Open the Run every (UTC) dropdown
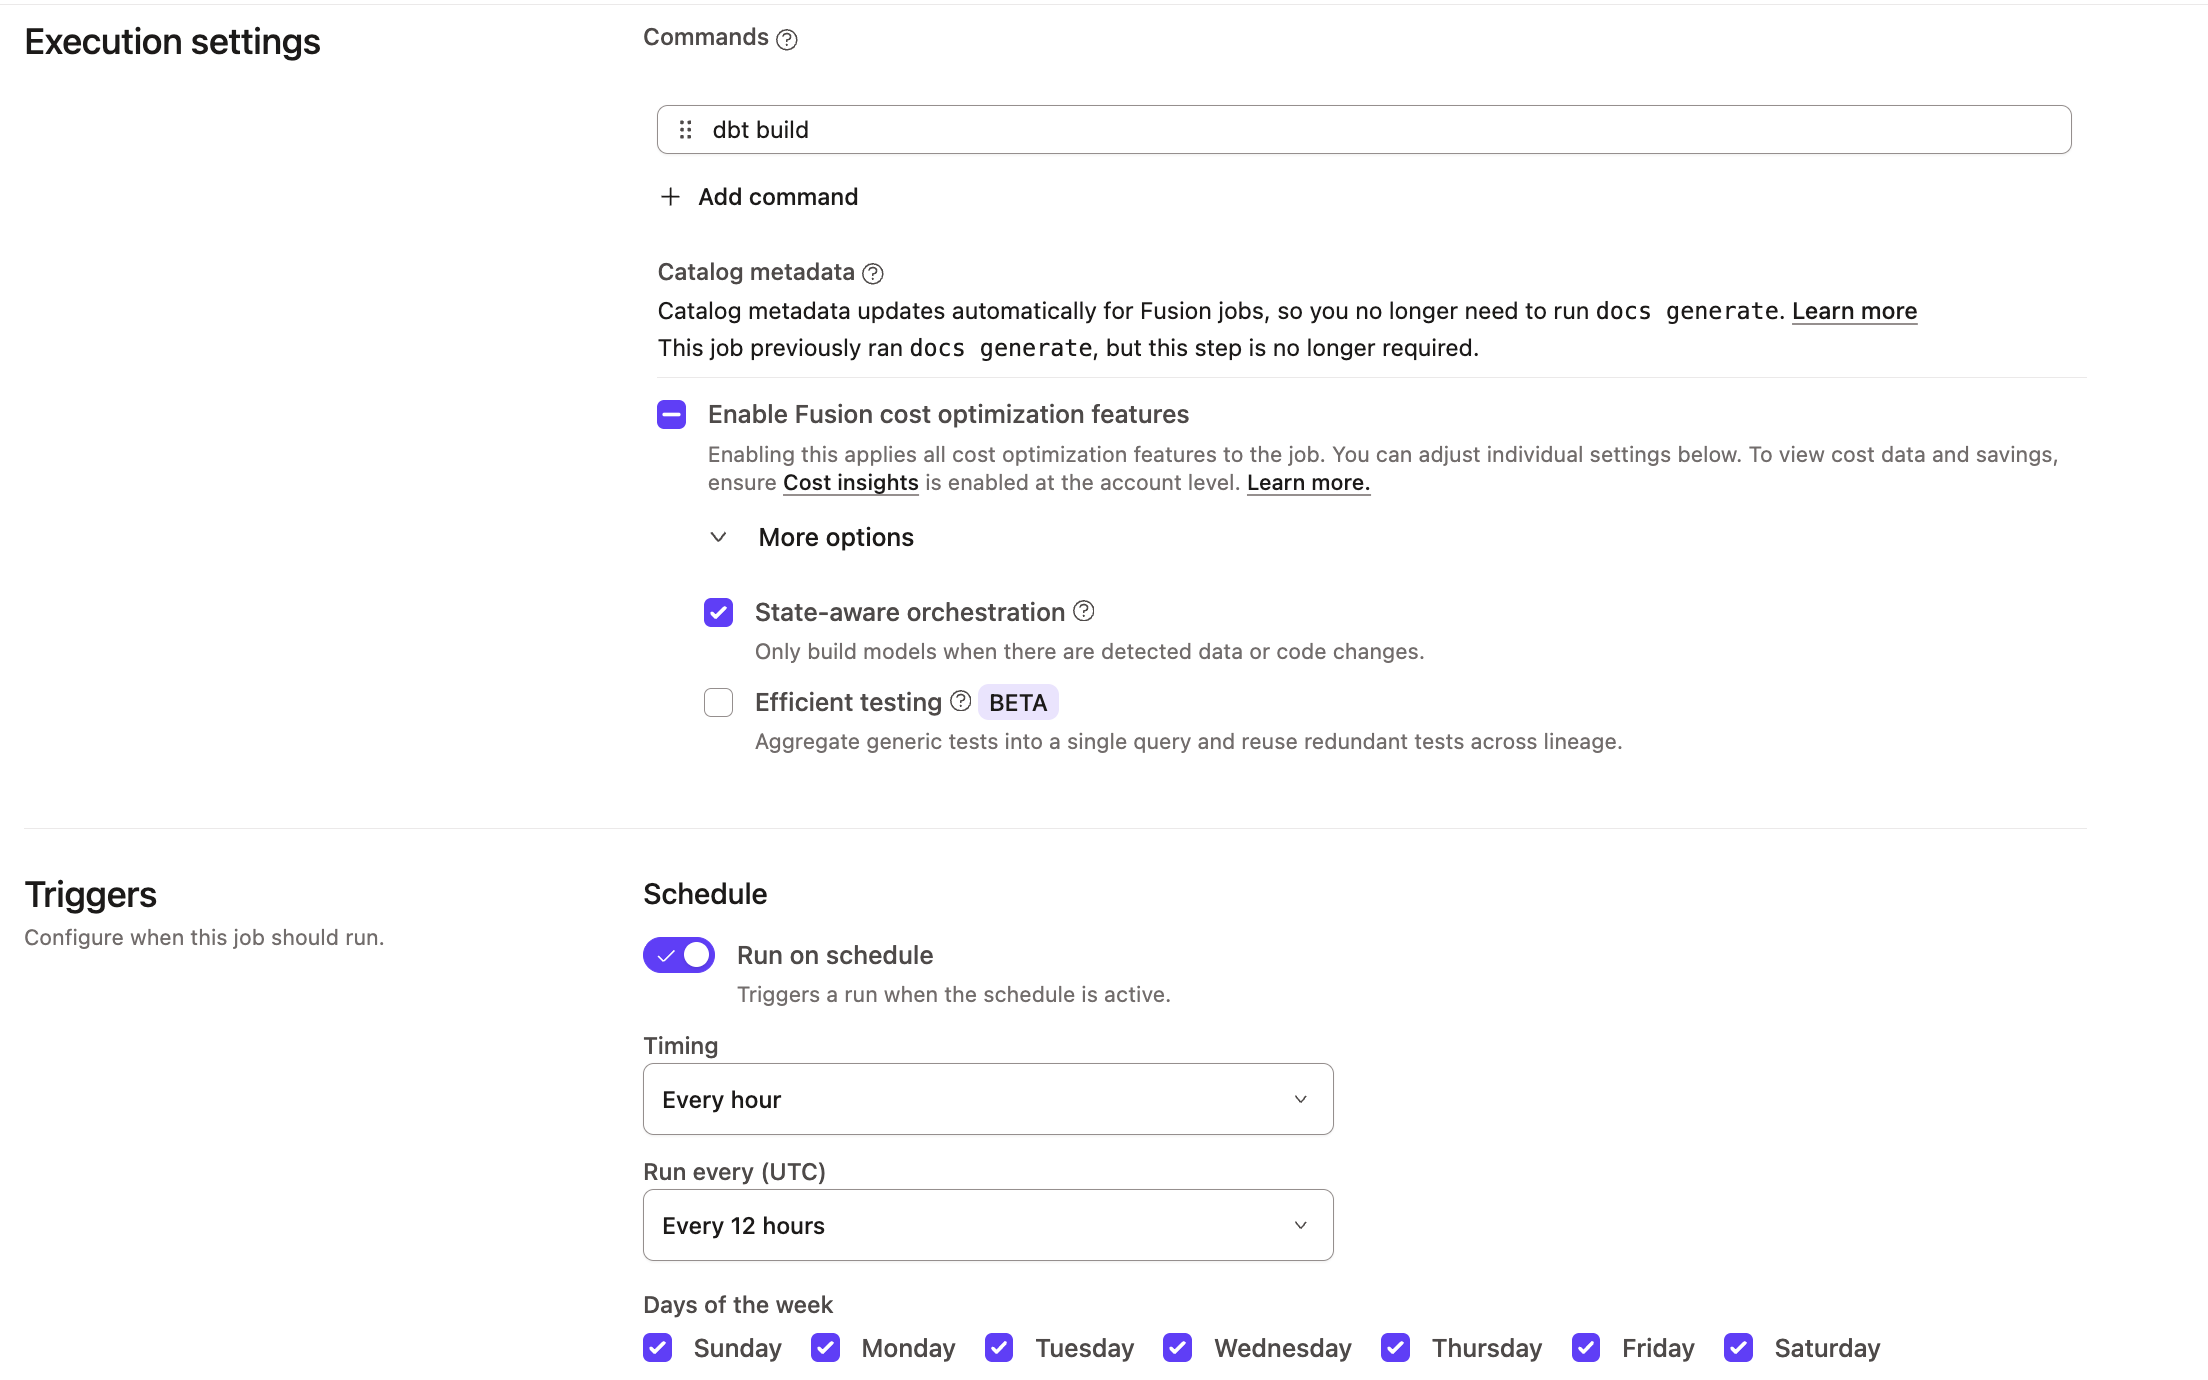 point(988,1225)
